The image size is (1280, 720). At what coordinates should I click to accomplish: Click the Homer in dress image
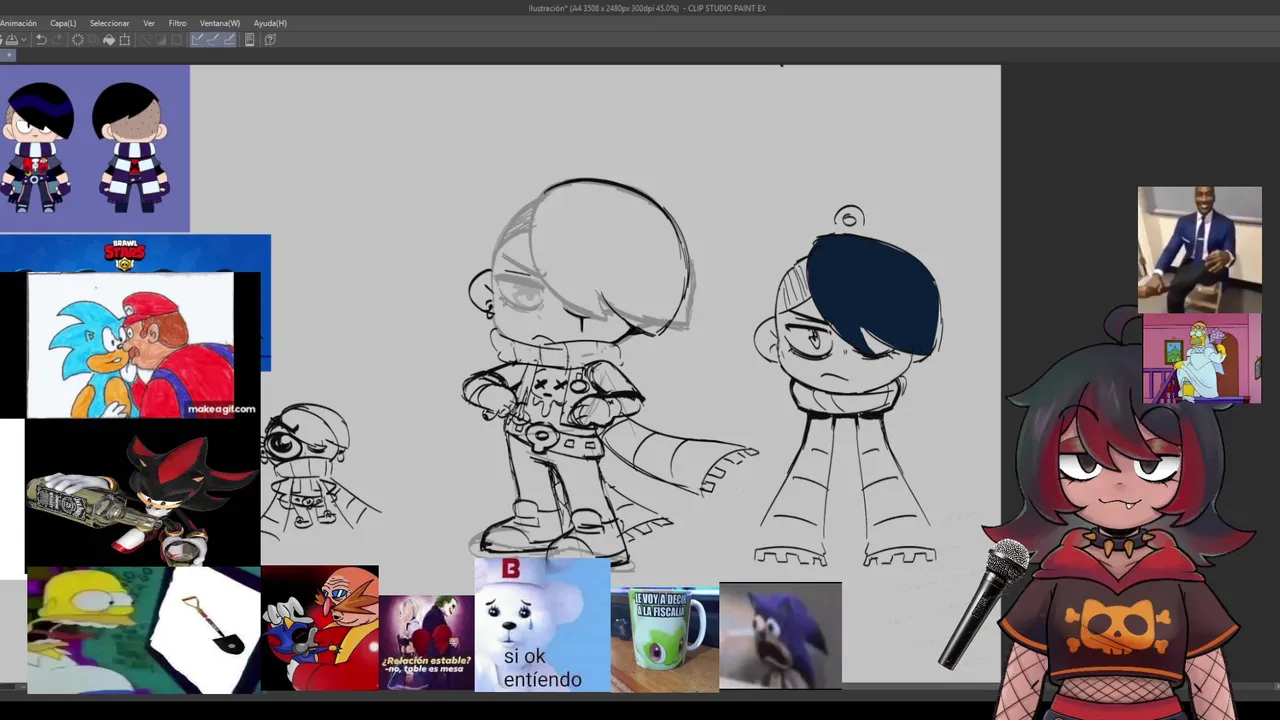click(1202, 358)
